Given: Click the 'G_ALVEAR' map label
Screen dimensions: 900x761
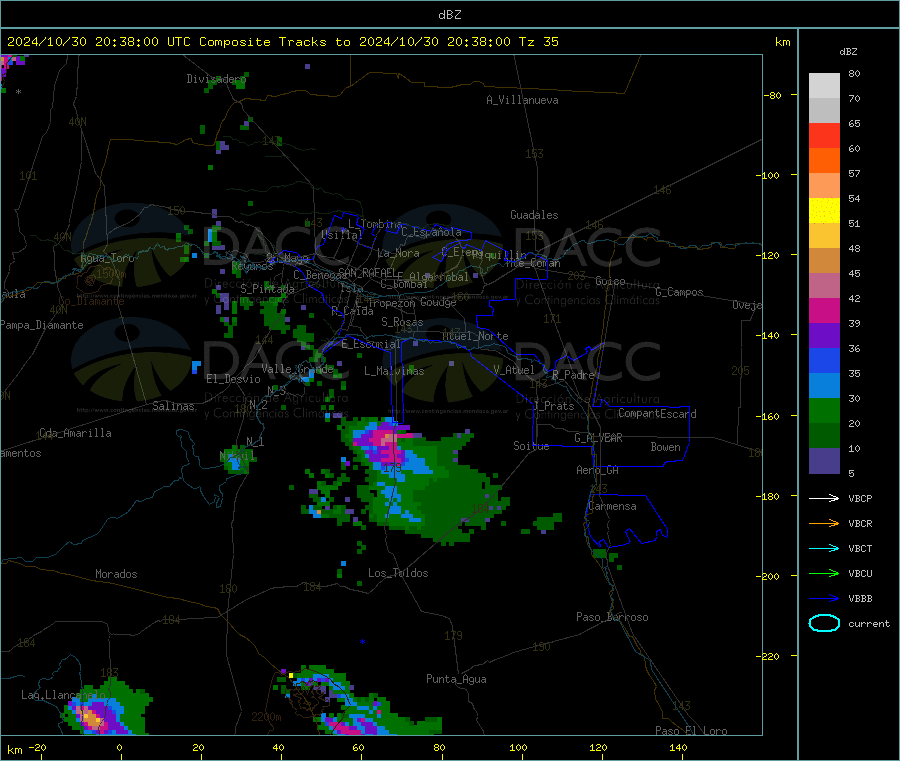Looking at the screenshot, I should click(x=598, y=438).
